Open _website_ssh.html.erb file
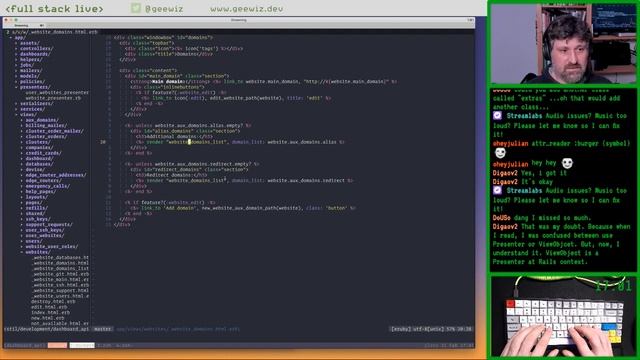 pyautogui.click(x=60, y=285)
